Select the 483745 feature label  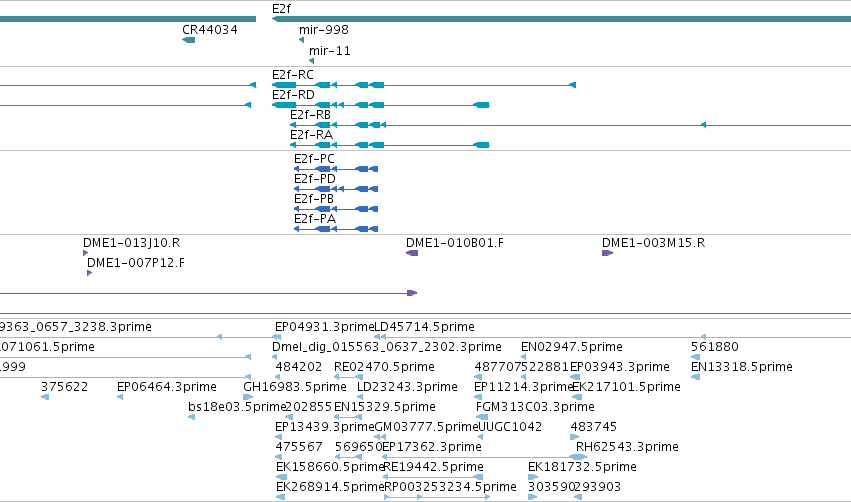coord(594,428)
